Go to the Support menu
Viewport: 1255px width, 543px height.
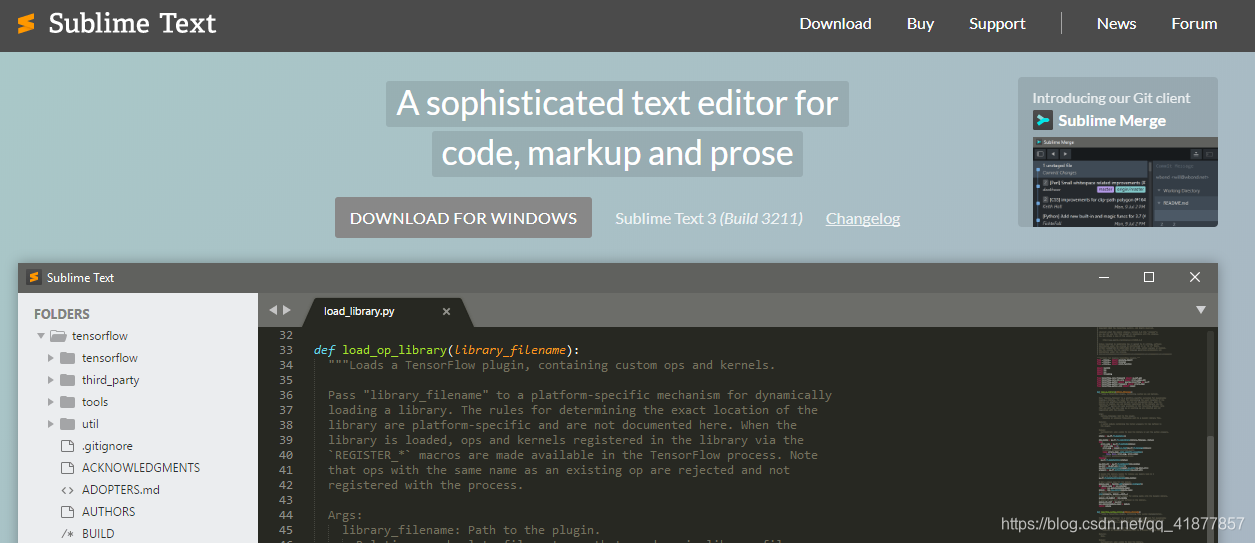point(997,24)
